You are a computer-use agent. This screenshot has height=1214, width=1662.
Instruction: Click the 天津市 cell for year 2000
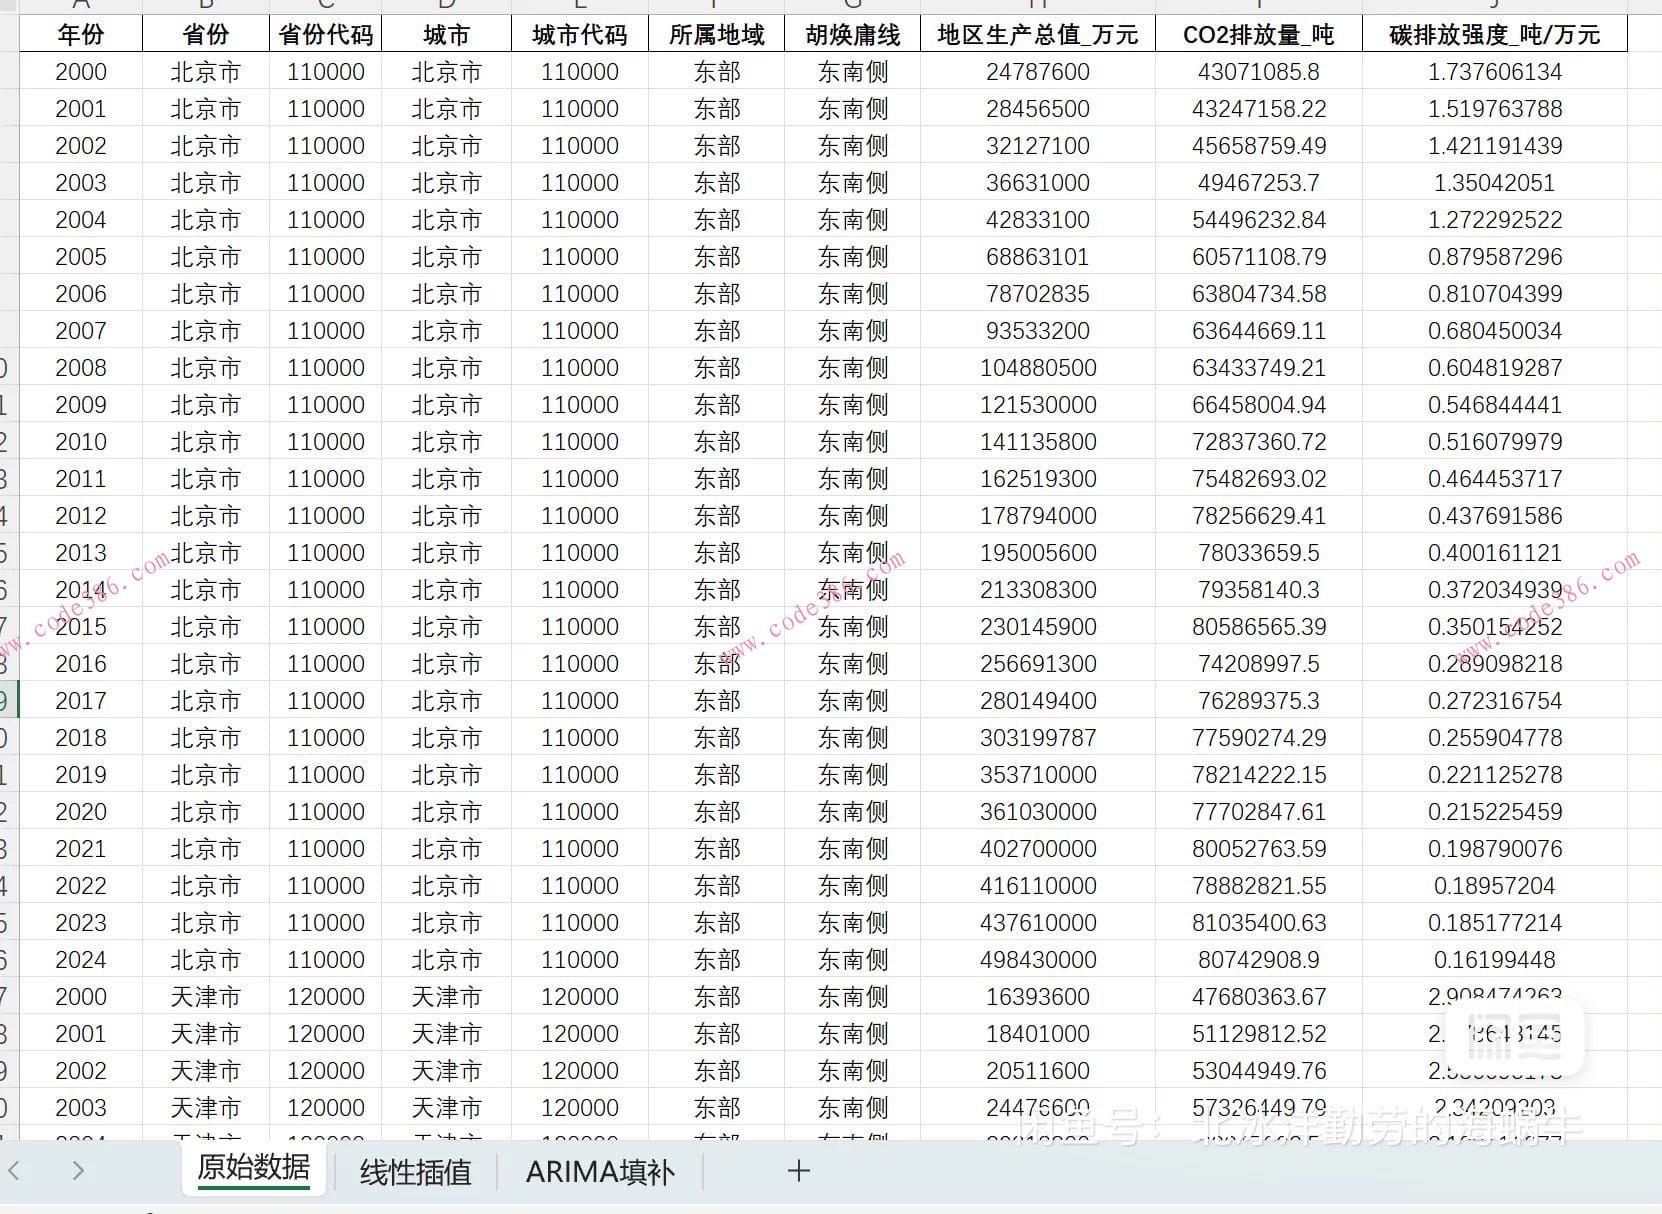coord(205,996)
